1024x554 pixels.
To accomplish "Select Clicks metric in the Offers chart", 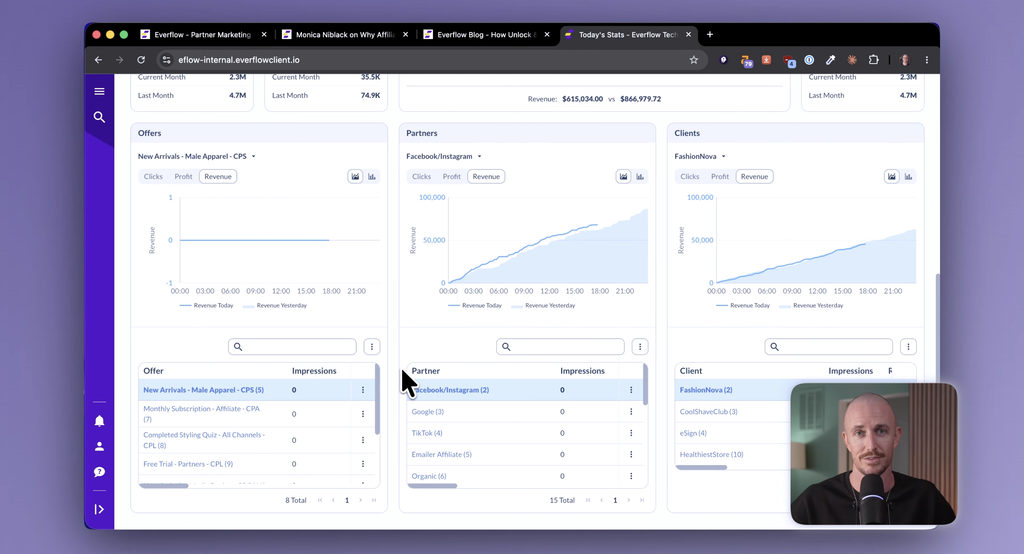I will point(153,176).
